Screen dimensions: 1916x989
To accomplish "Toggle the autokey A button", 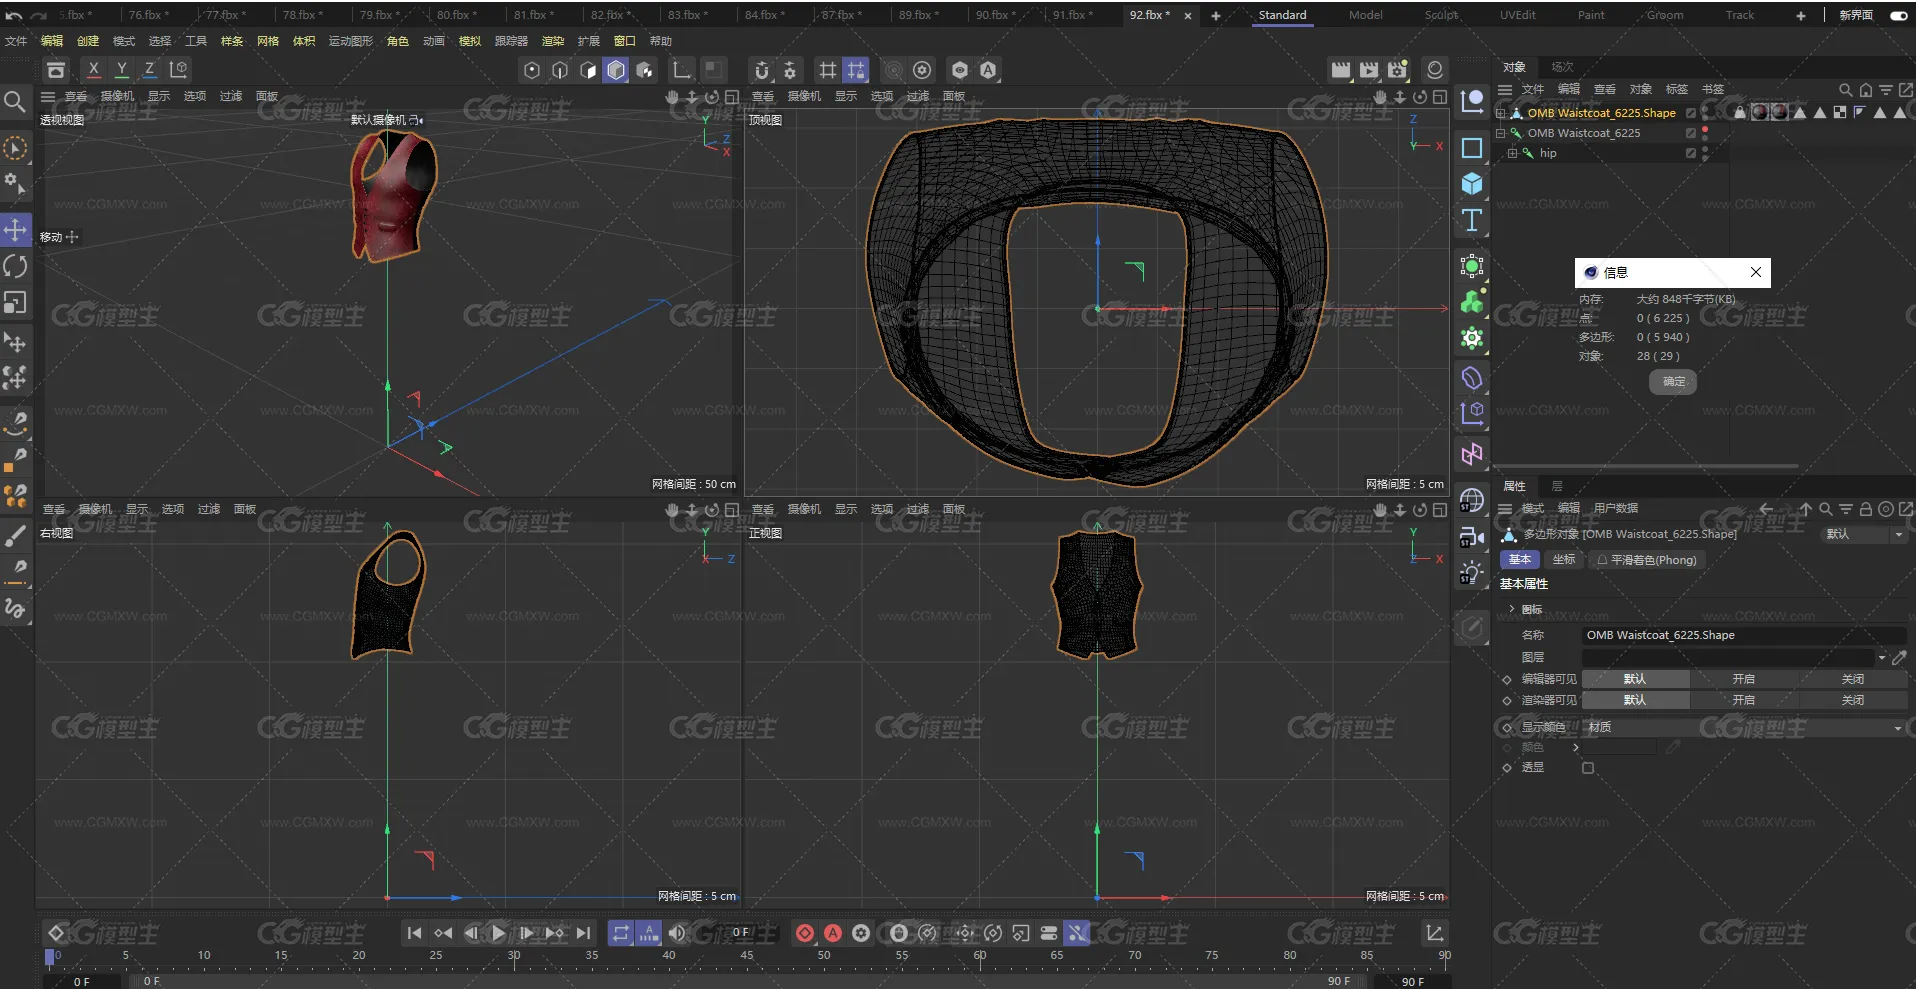I will tap(833, 933).
